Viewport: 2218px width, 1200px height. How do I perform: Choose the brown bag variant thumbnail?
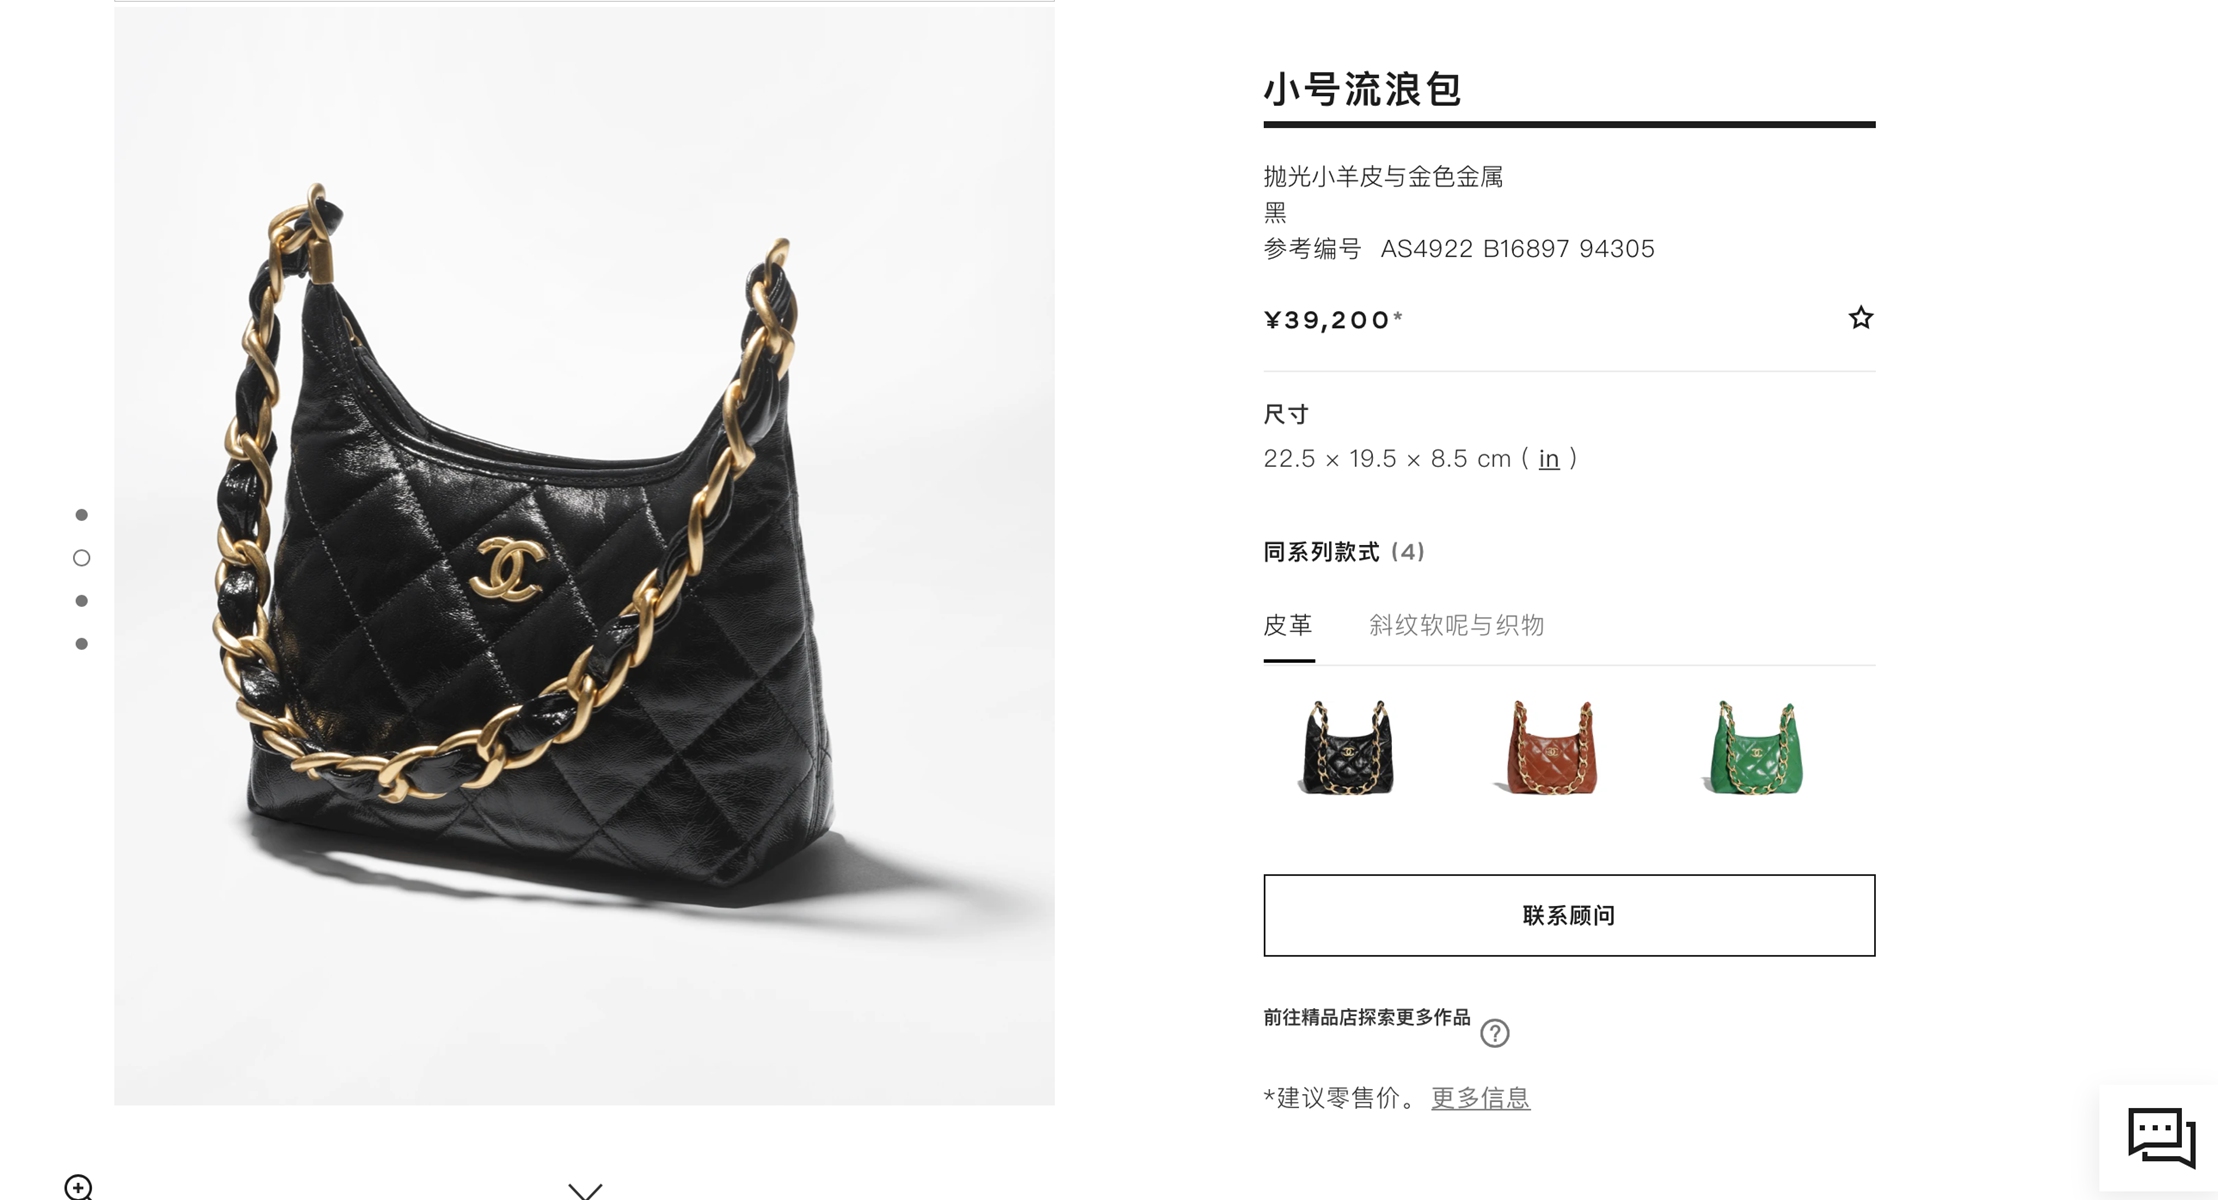click(x=1551, y=747)
